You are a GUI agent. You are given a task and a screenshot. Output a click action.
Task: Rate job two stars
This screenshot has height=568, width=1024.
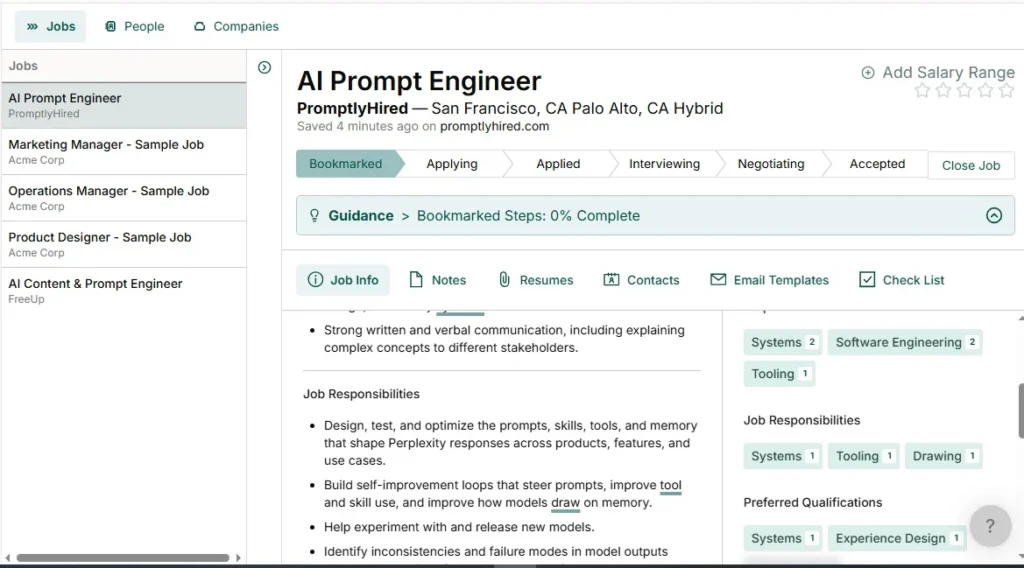943,90
